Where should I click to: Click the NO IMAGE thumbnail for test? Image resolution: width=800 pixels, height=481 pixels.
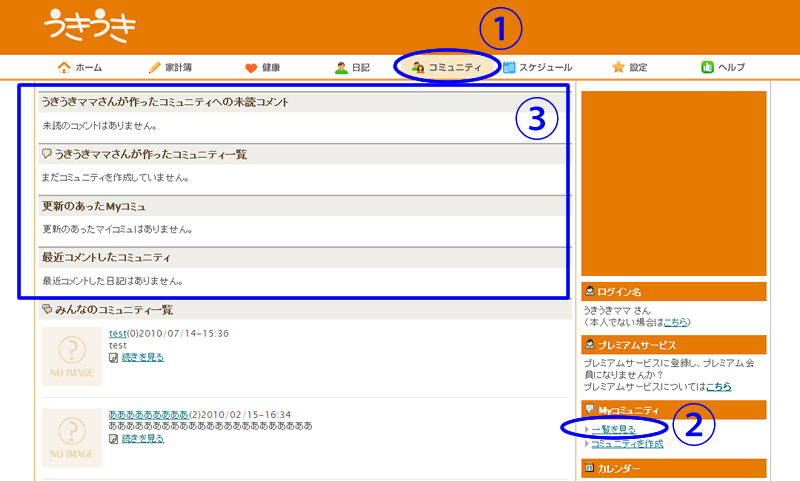(x=72, y=356)
